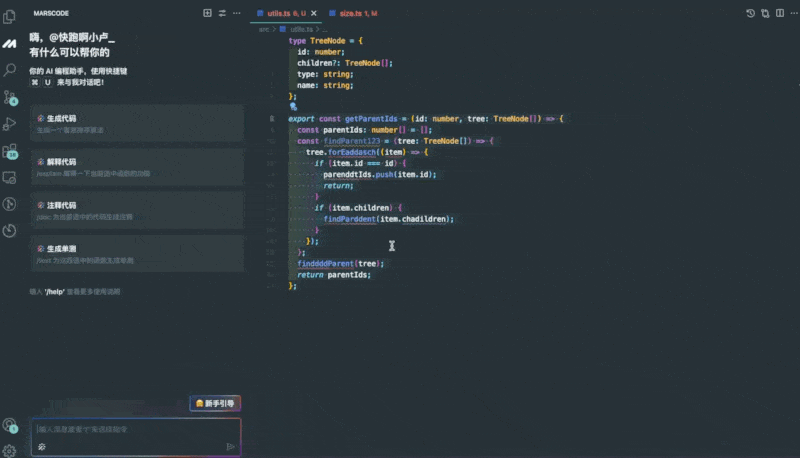Open the Extensions view icon
The image size is (800, 458).
[10, 151]
